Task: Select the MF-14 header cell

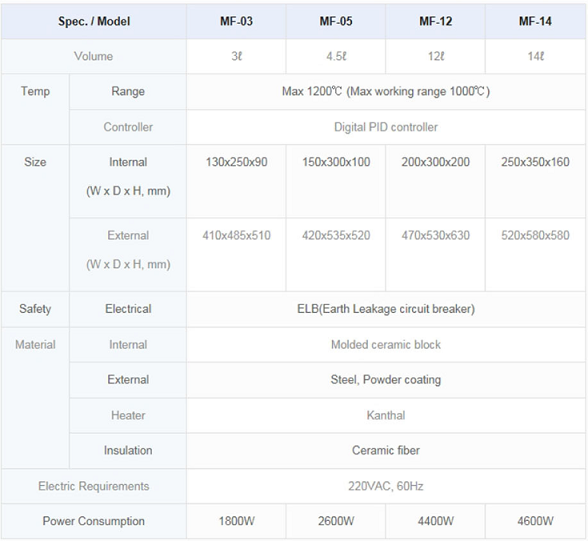Action: pyautogui.click(x=535, y=21)
